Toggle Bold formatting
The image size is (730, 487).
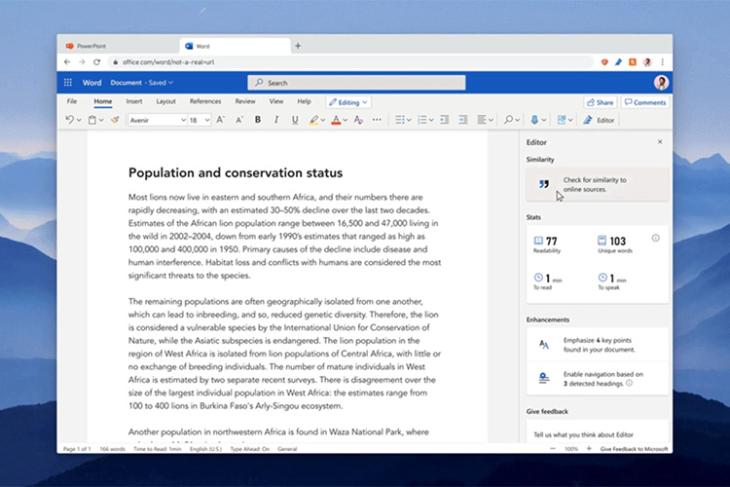[x=257, y=120]
